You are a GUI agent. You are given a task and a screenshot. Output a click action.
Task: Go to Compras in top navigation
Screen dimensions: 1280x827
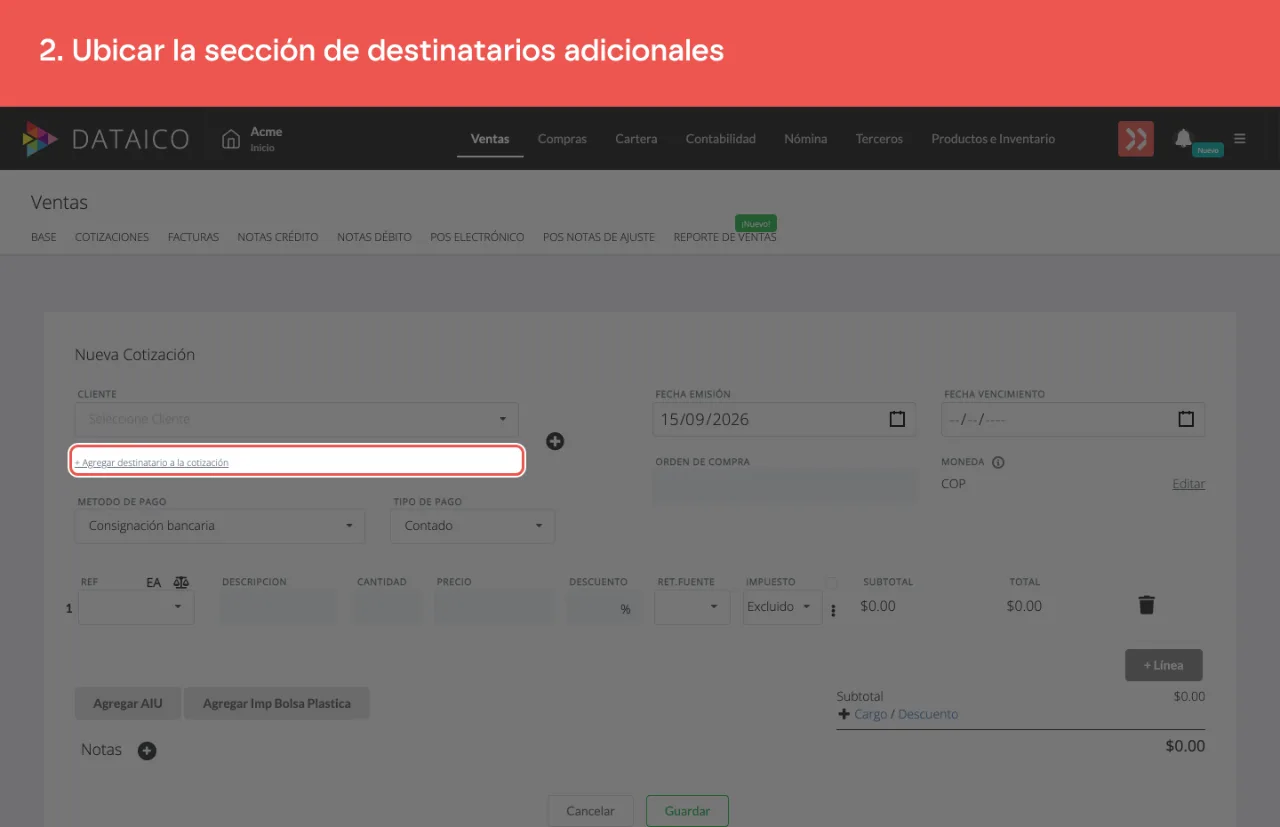click(x=562, y=139)
